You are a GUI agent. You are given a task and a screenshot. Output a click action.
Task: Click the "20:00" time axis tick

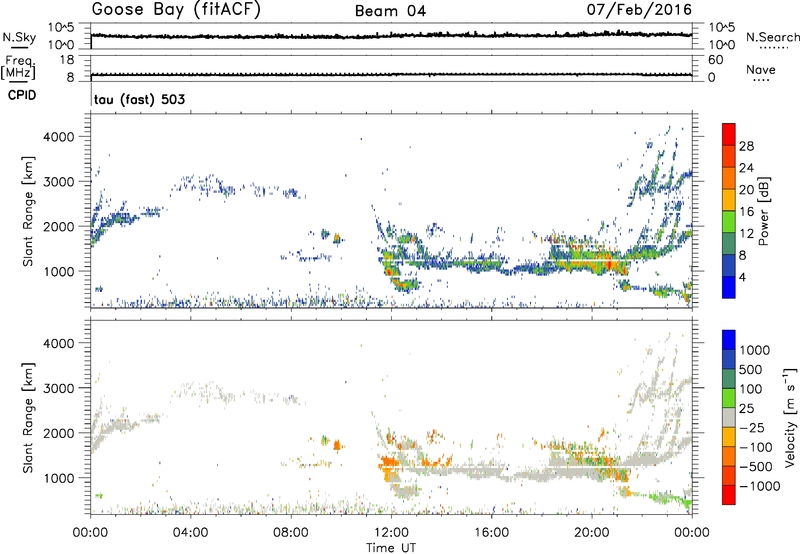coord(592,533)
